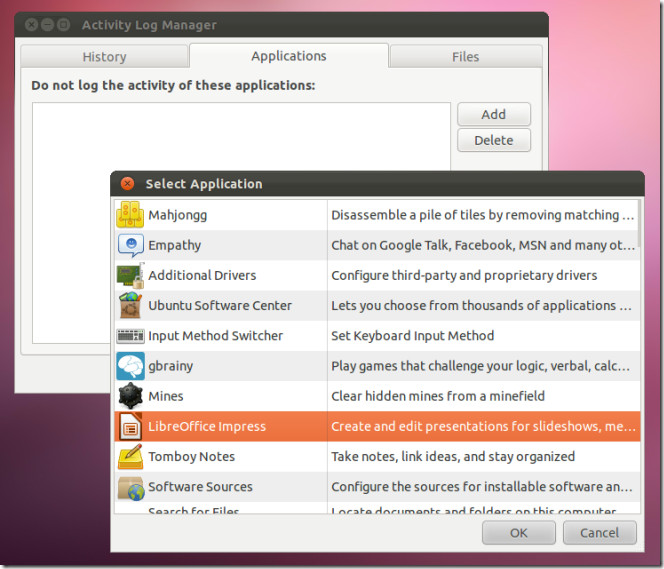Choose Tomboy Notes name text
Image resolution: width=664 pixels, height=569 pixels.
pyautogui.click(x=191, y=456)
